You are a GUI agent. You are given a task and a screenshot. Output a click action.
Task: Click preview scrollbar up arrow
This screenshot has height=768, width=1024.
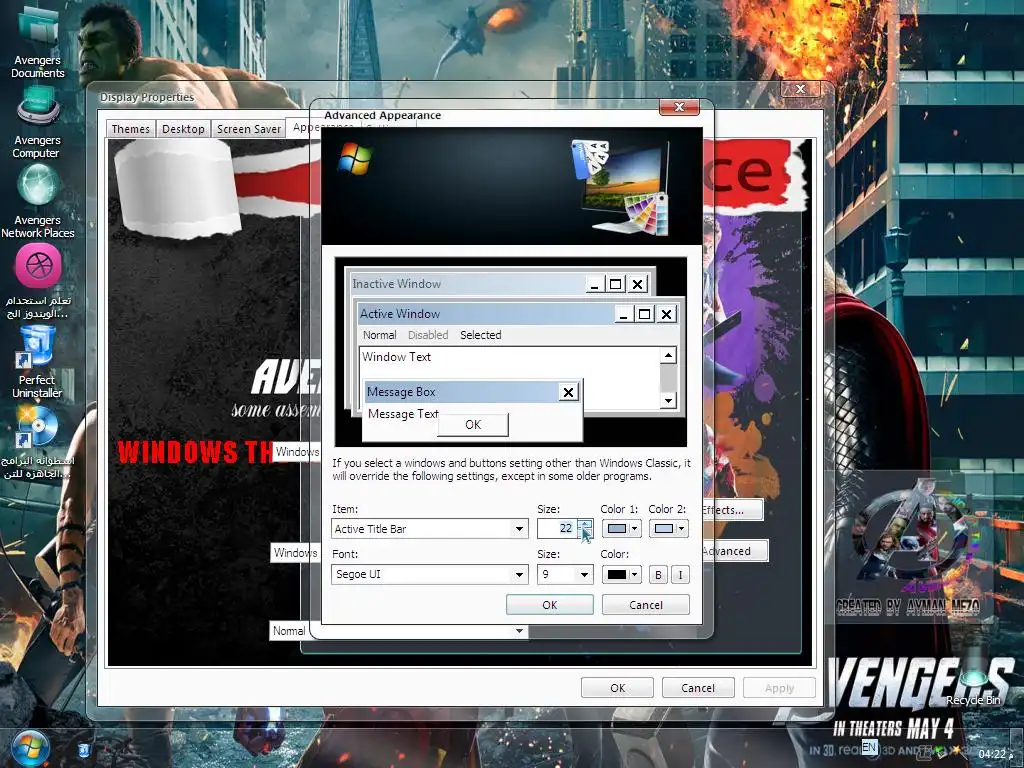point(668,356)
